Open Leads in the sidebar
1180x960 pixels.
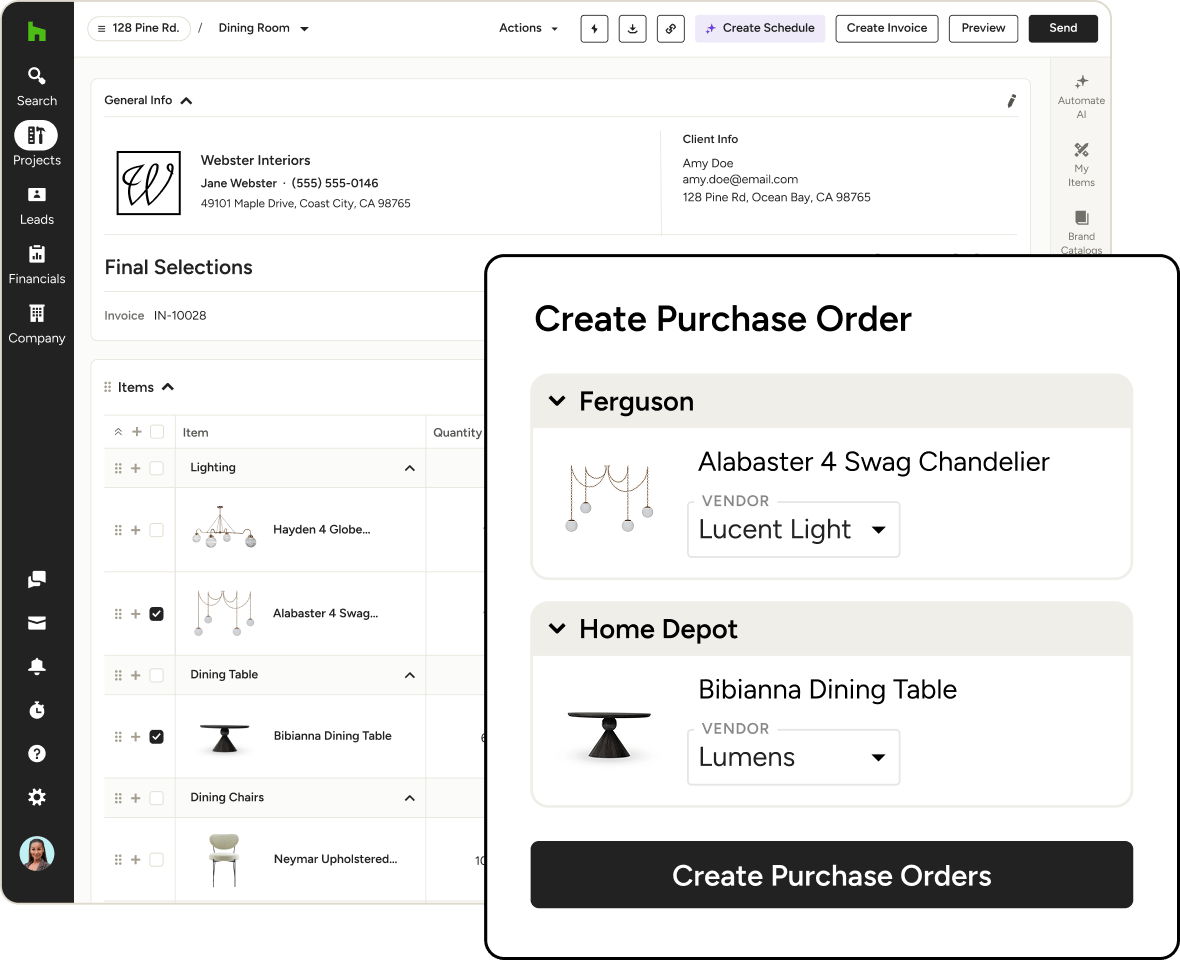pyautogui.click(x=36, y=206)
